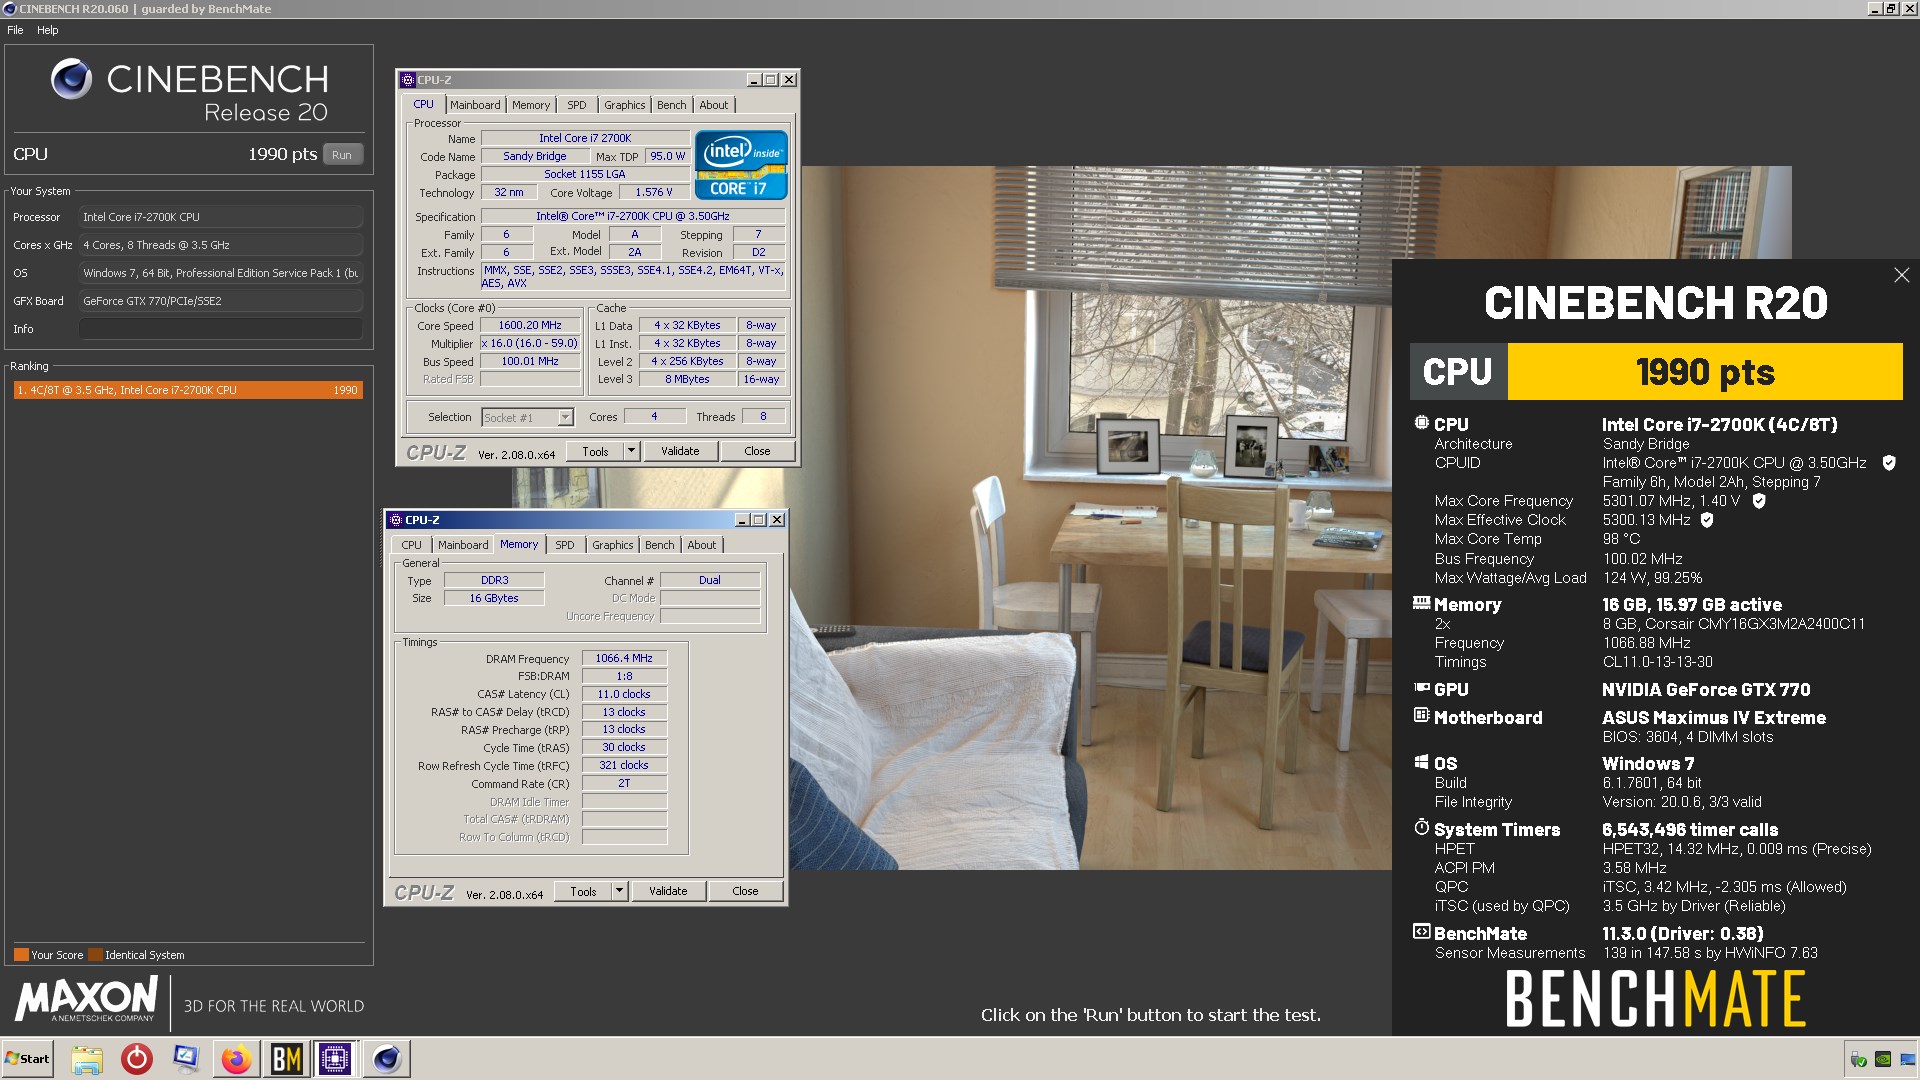The width and height of the screenshot is (1920, 1080).
Task: Click the Core Speed value 1600.20 MHz
Action: coord(530,325)
